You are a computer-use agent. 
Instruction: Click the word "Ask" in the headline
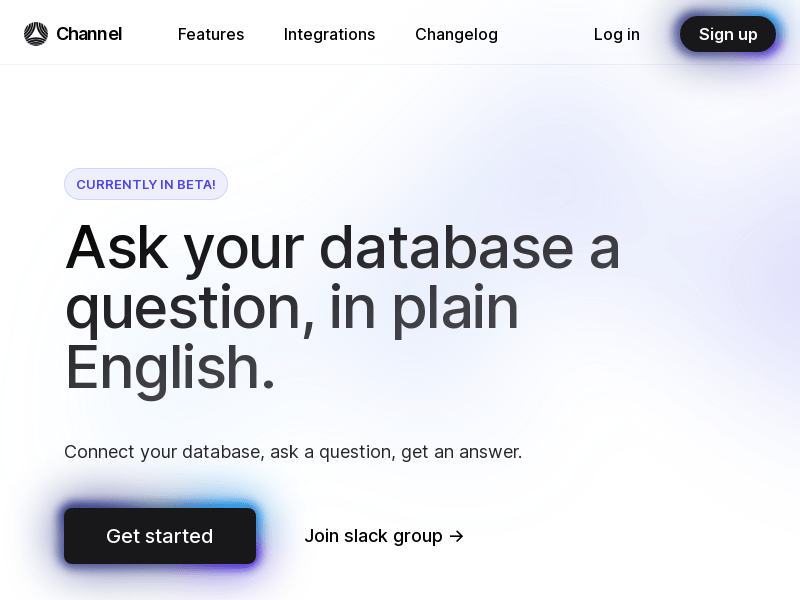[x=117, y=247]
